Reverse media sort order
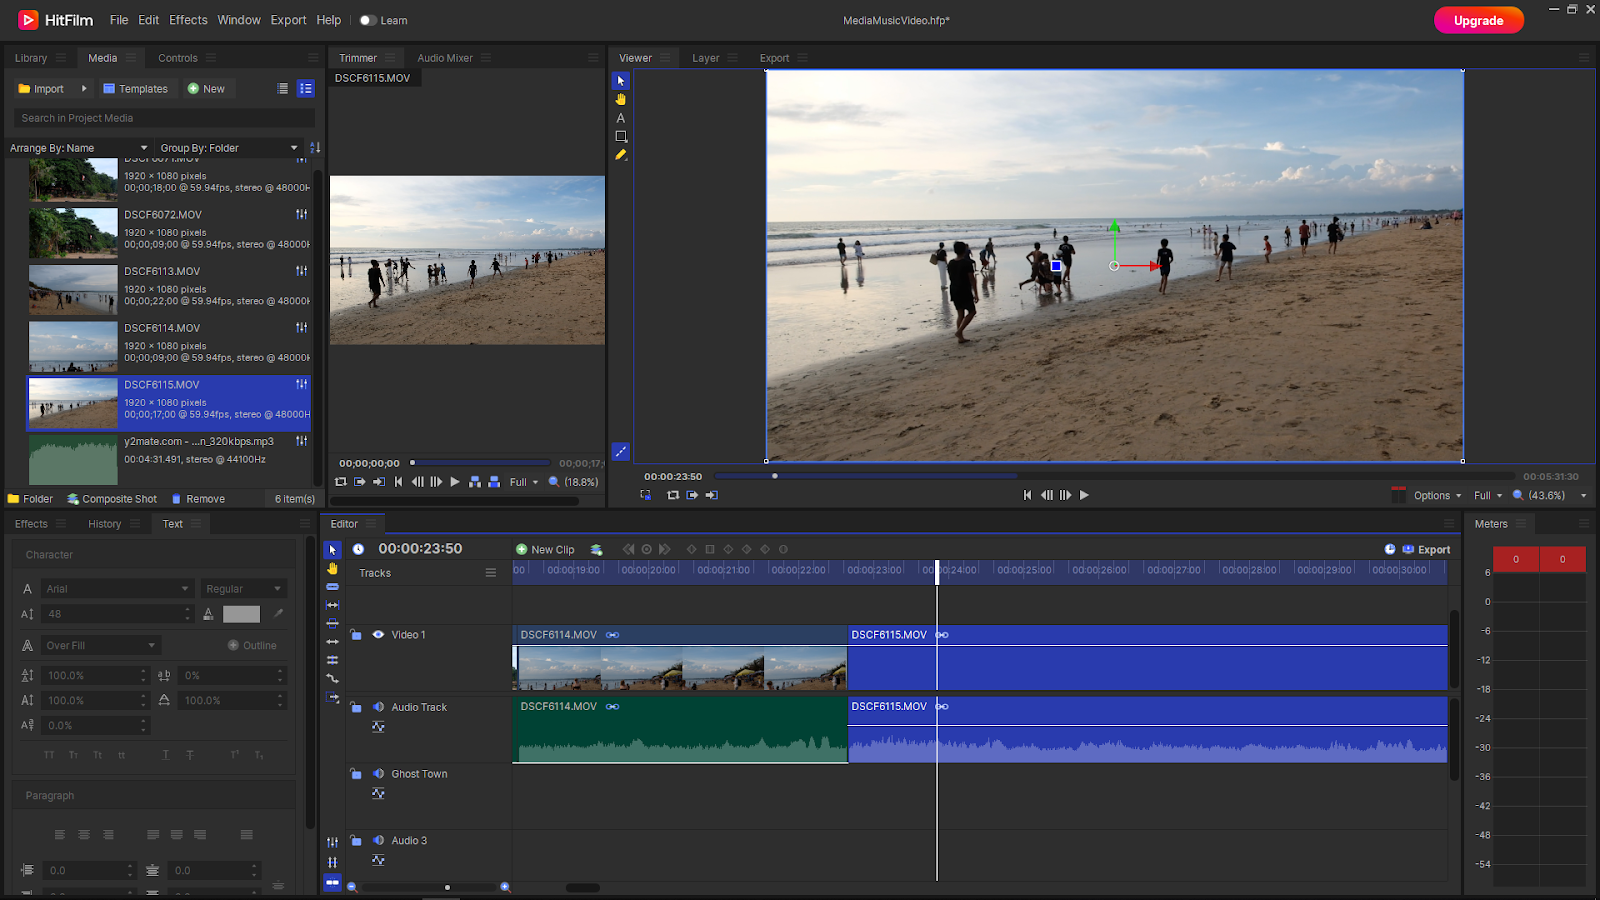The image size is (1600, 900). point(315,147)
